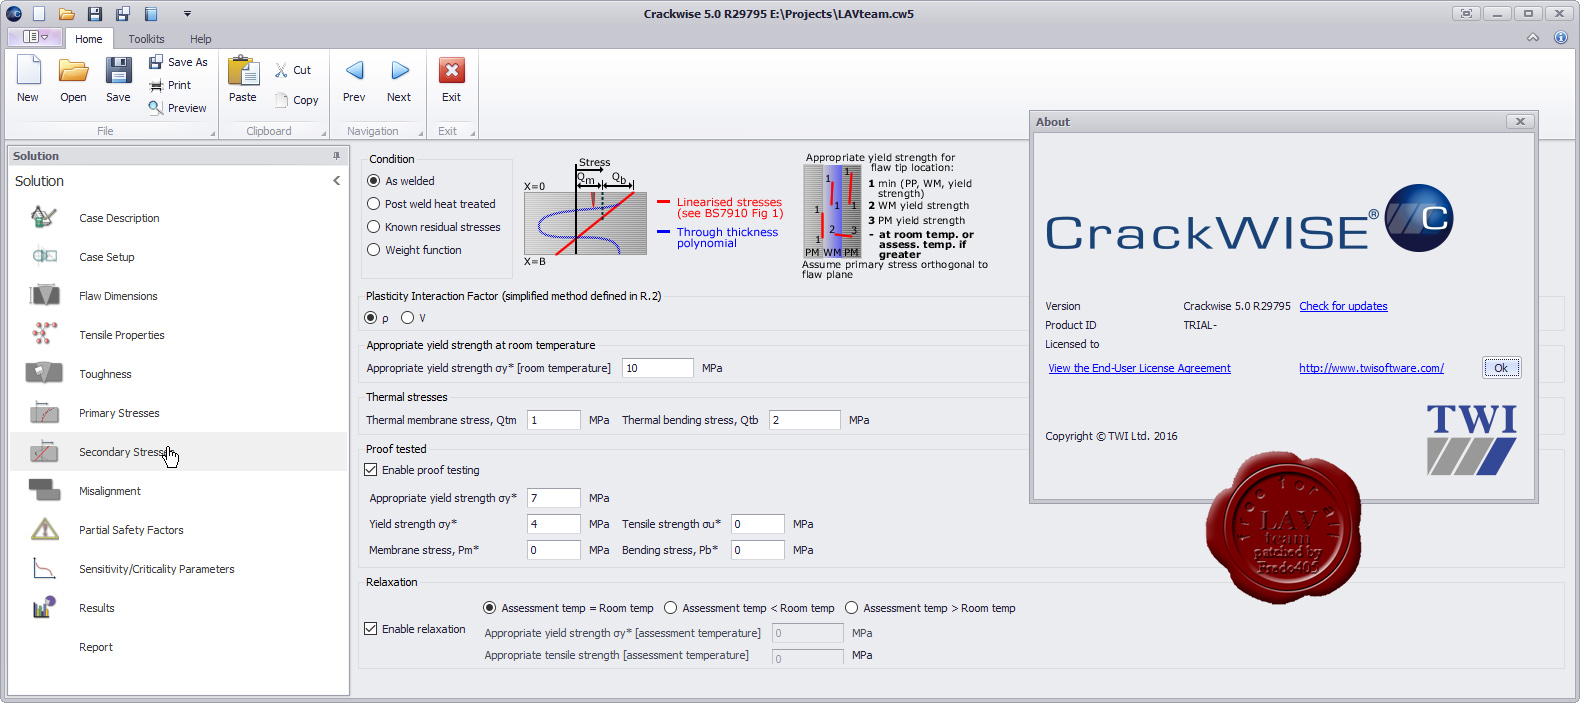
Task: Click the New file ribbon icon
Action: tap(28, 71)
